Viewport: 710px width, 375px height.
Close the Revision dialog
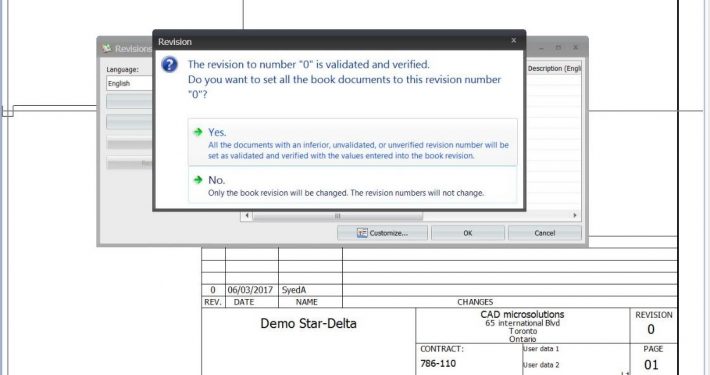[513, 41]
